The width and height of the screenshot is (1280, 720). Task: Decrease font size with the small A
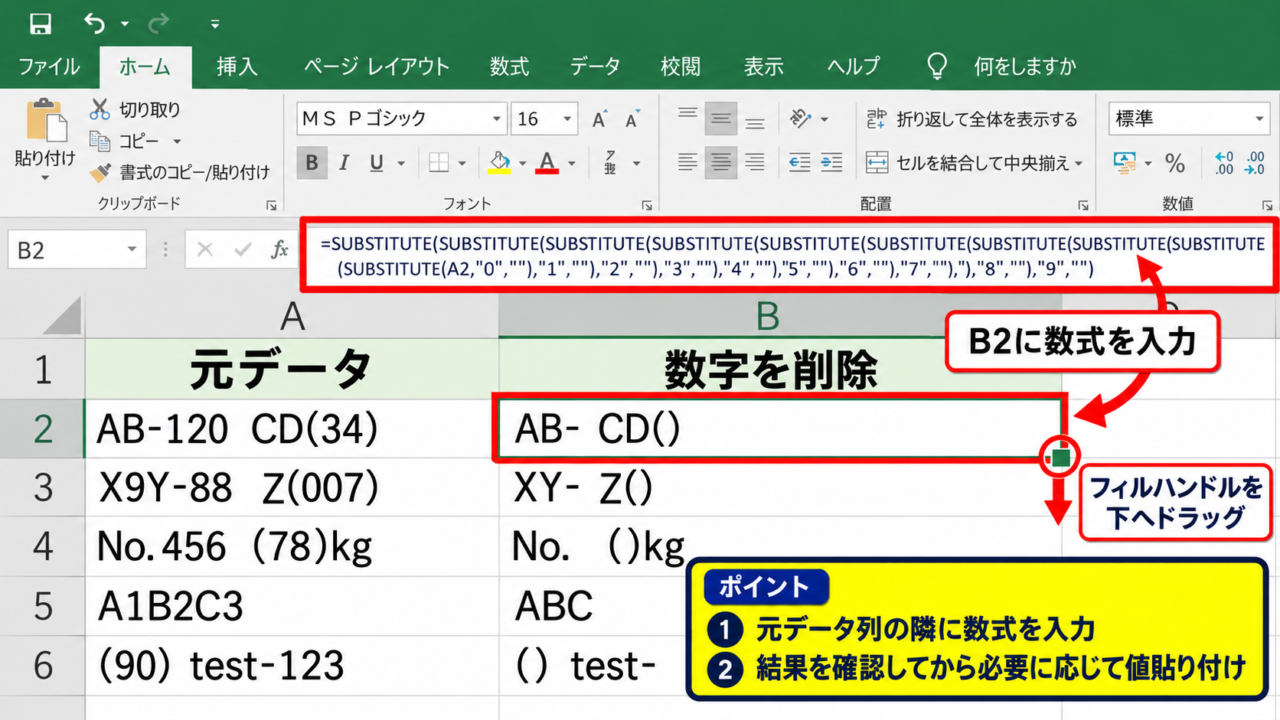click(632, 120)
